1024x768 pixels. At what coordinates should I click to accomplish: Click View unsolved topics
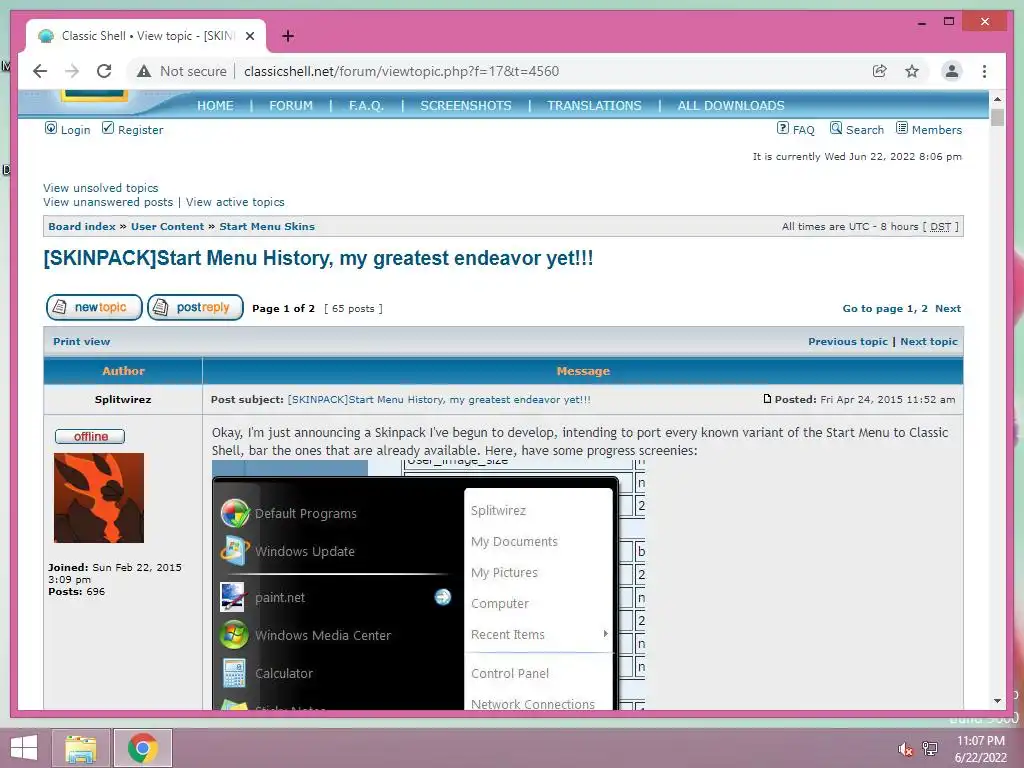[101, 188]
